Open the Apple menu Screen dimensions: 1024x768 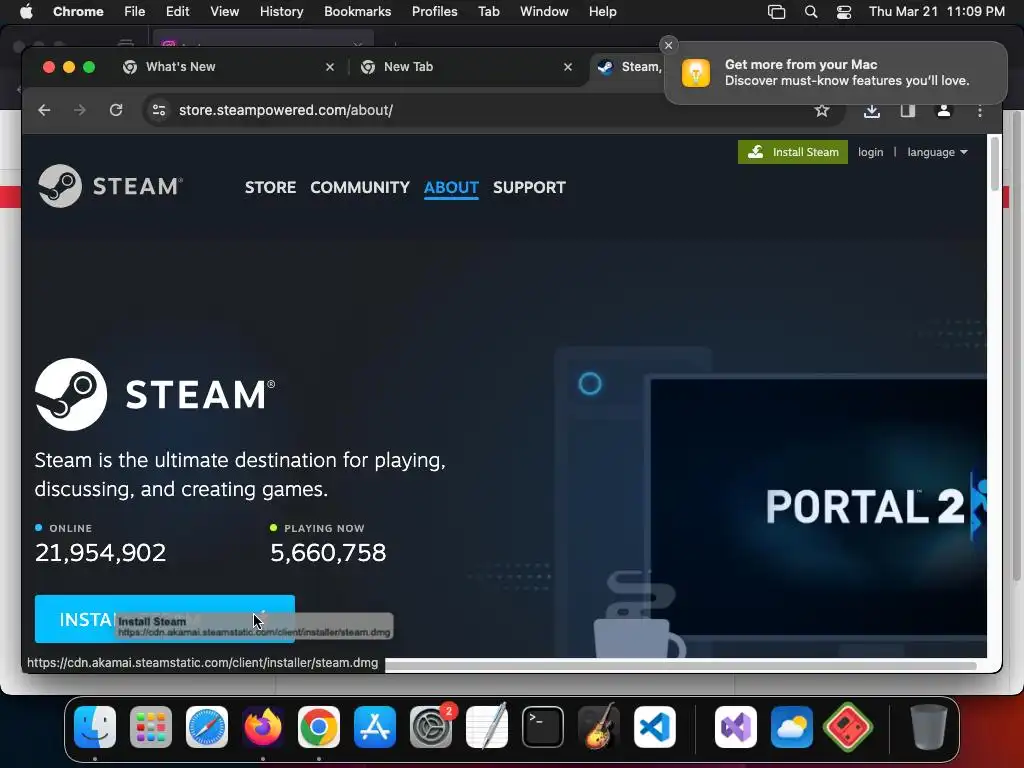pyautogui.click(x=26, y=11)
